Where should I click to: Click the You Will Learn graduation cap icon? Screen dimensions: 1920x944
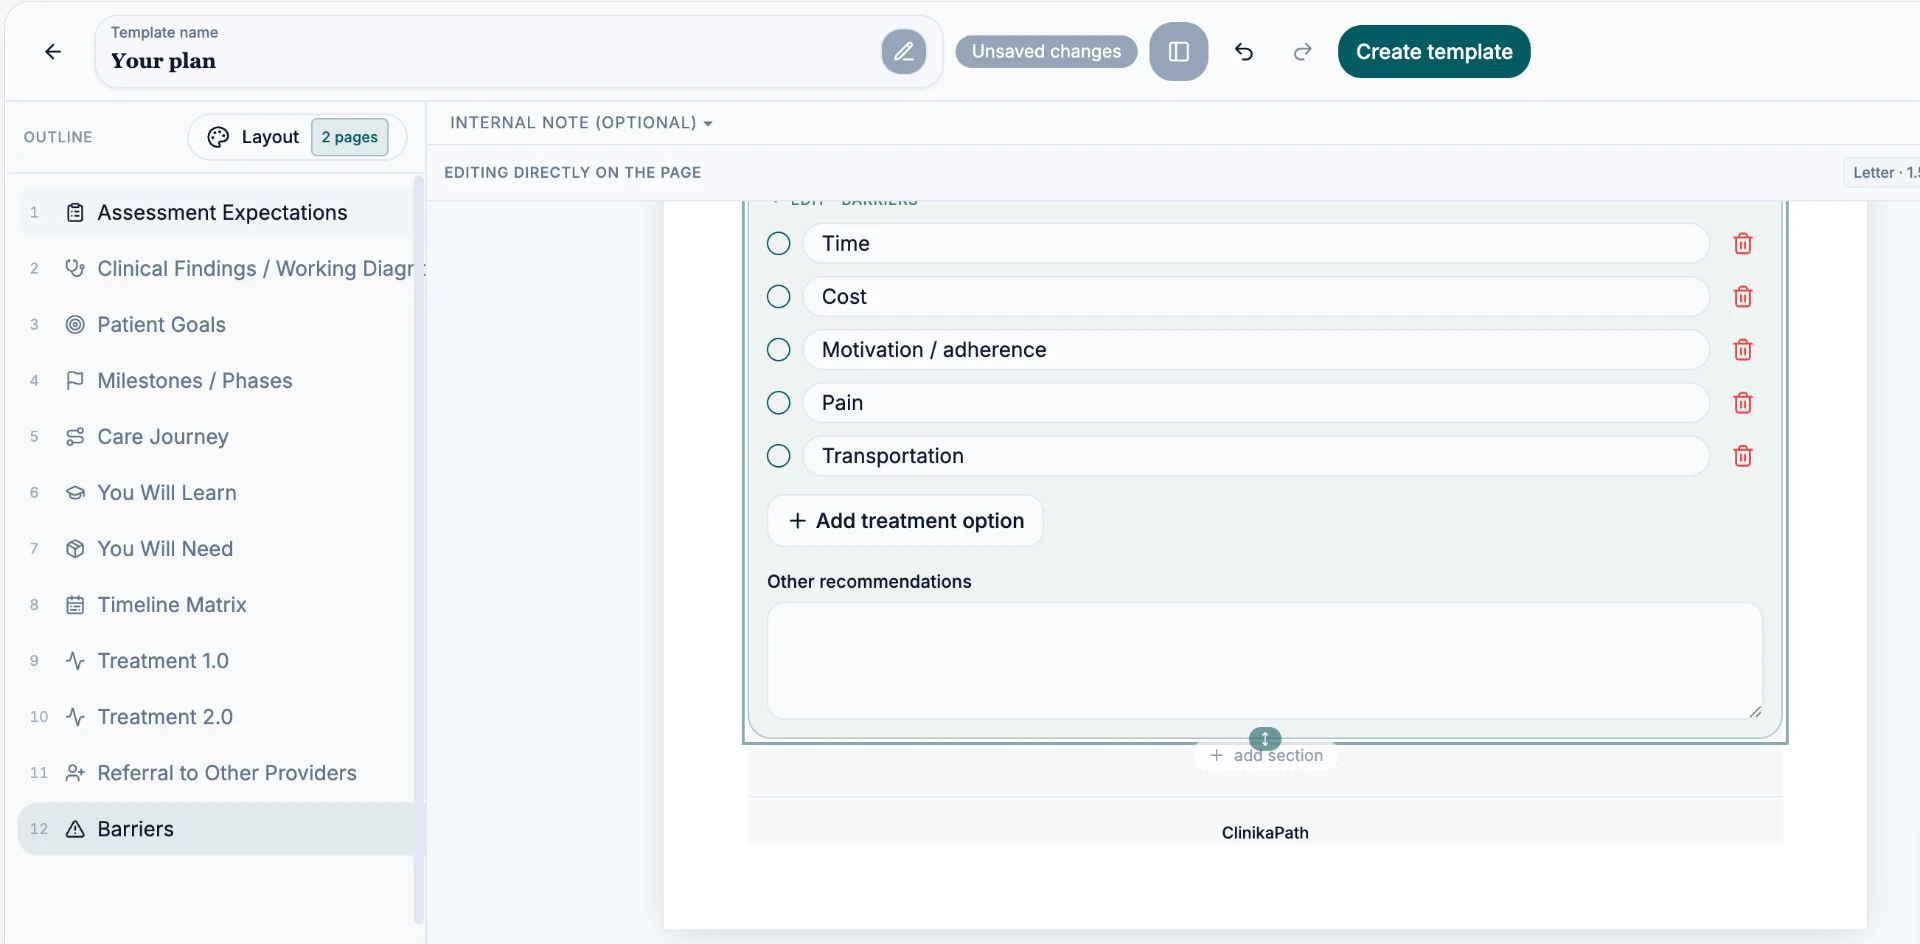click(75, 493)
